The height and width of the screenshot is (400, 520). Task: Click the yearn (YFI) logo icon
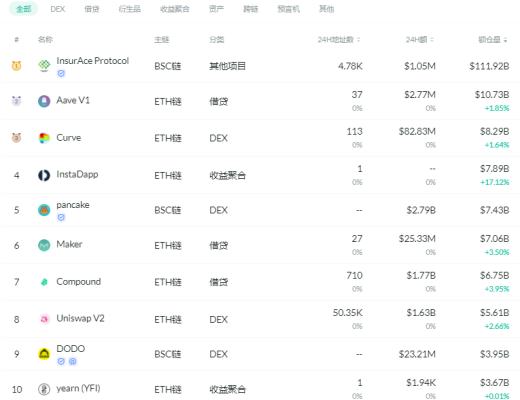tap(44, 389)
